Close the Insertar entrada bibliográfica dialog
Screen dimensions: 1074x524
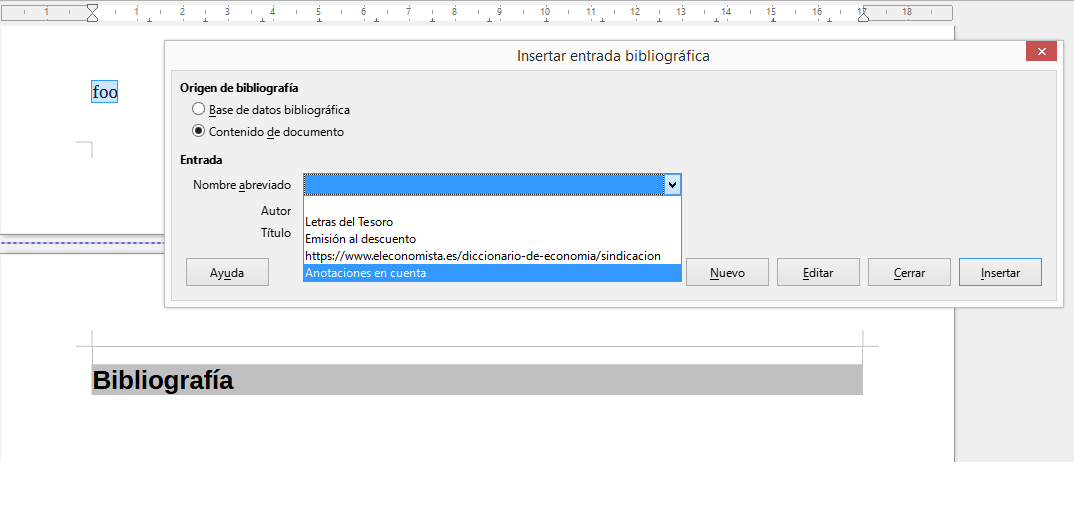(1041, 52)
